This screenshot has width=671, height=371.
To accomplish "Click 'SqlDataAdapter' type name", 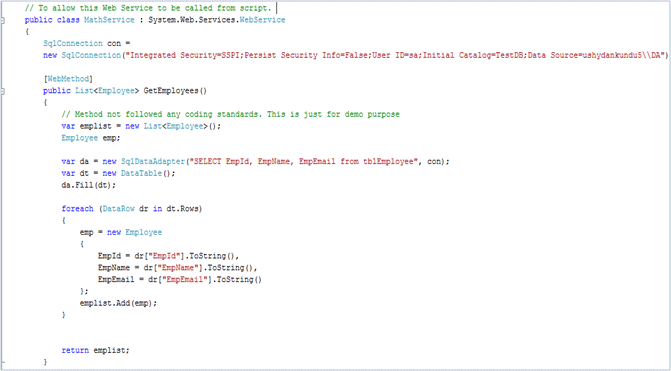I will [153, 161].
